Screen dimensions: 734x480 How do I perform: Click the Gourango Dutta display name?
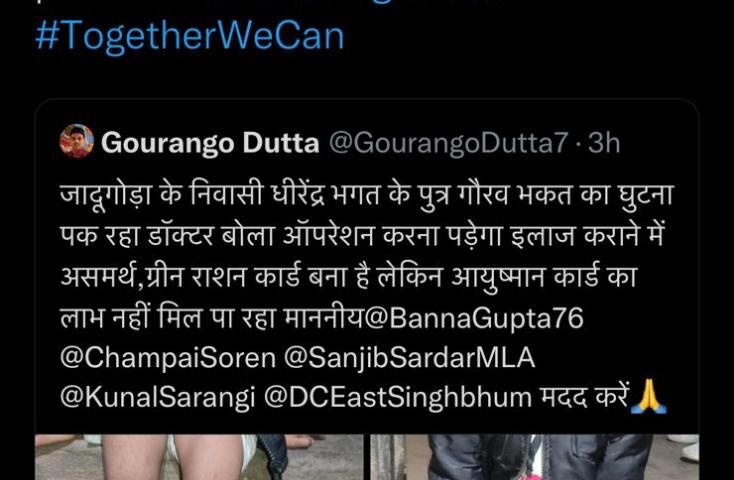(x=210, y=143)
